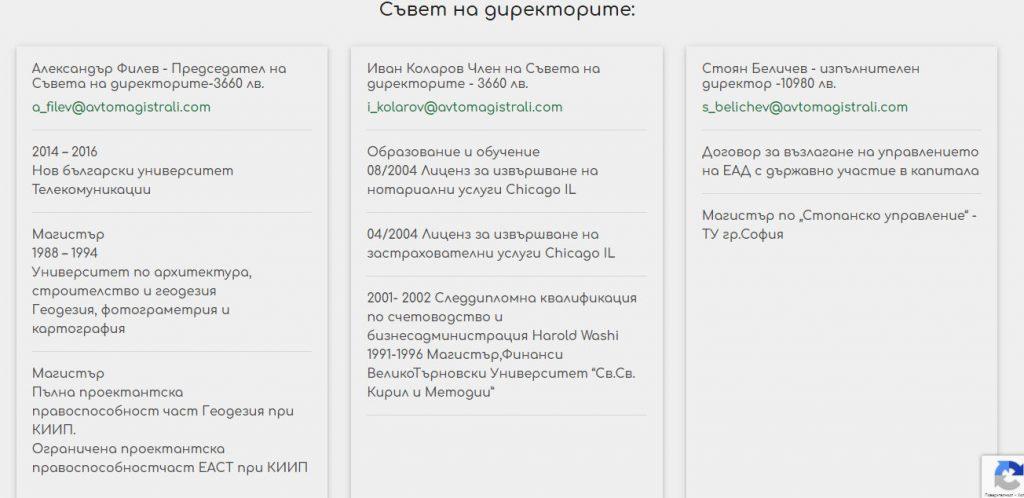Click Стоян Беличев's executive director title
The image size is (1024, 498).
(x=810, y=76)
